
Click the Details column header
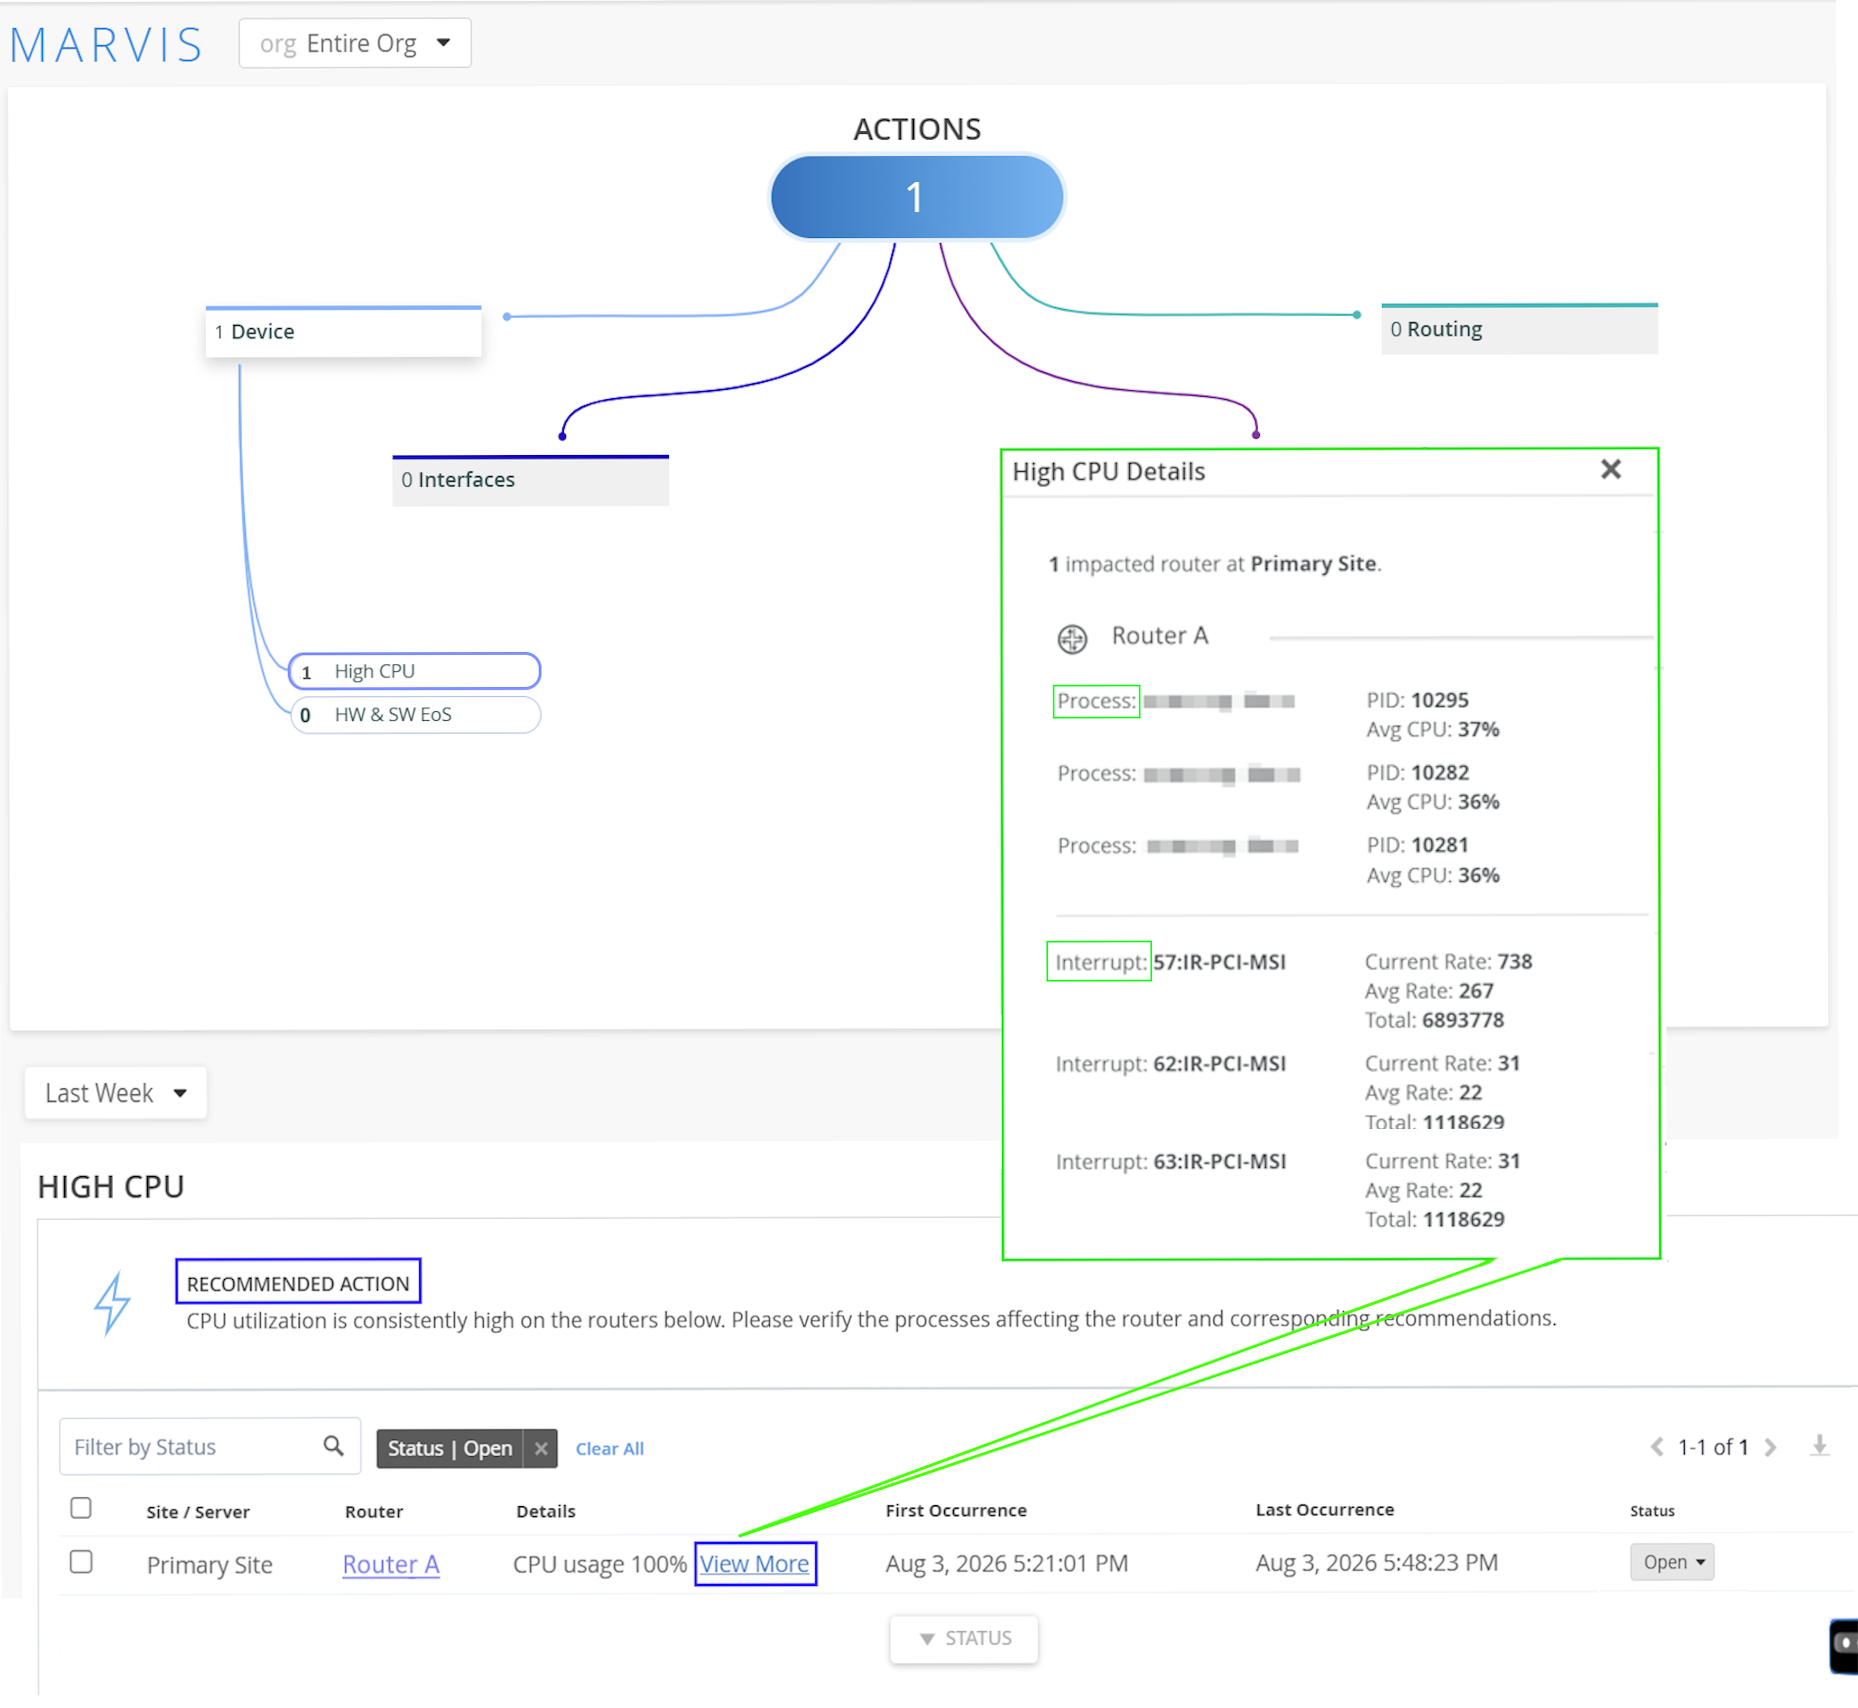[x=546, y=1511]
